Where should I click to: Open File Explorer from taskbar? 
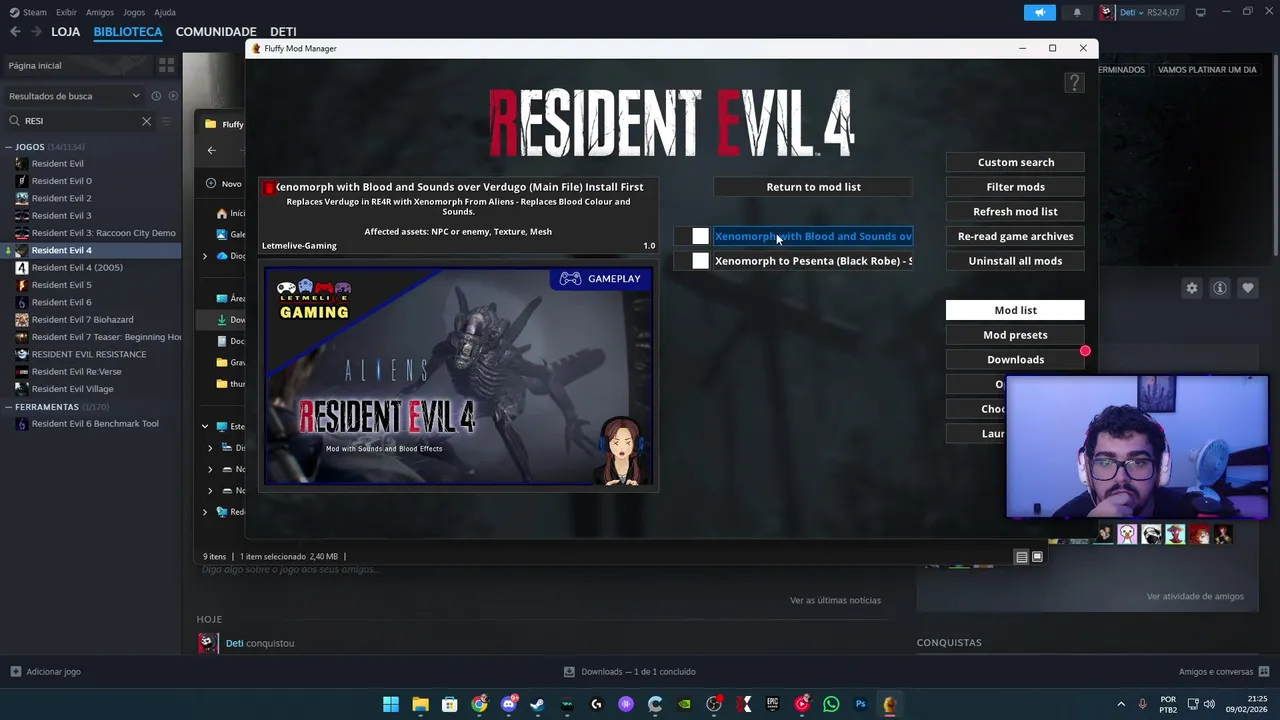pyautogui.click(x=420, y=704)
